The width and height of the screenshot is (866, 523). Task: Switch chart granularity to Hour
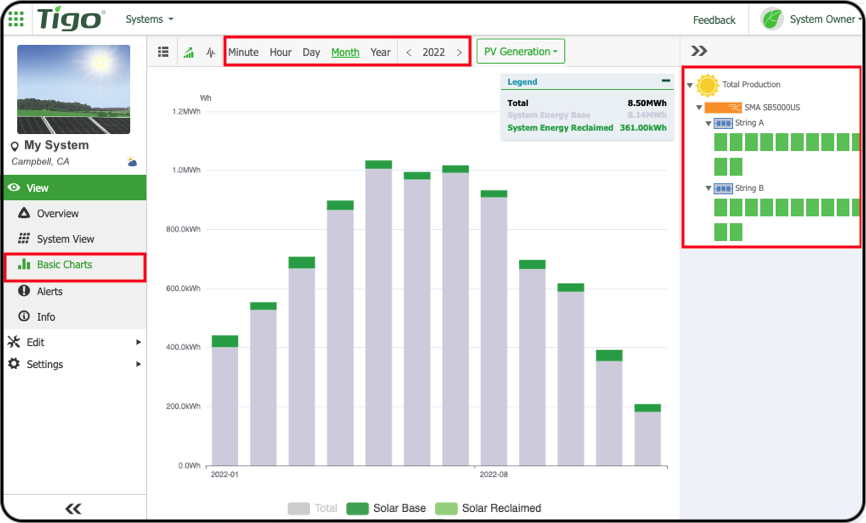click(x=280, y=52)
